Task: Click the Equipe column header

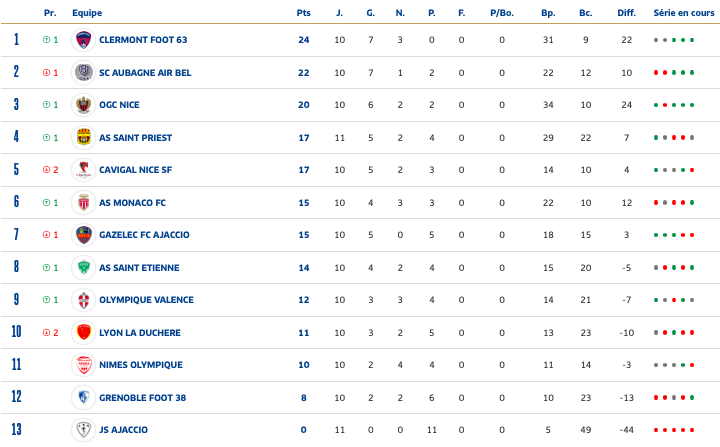Action: (87, 13)
